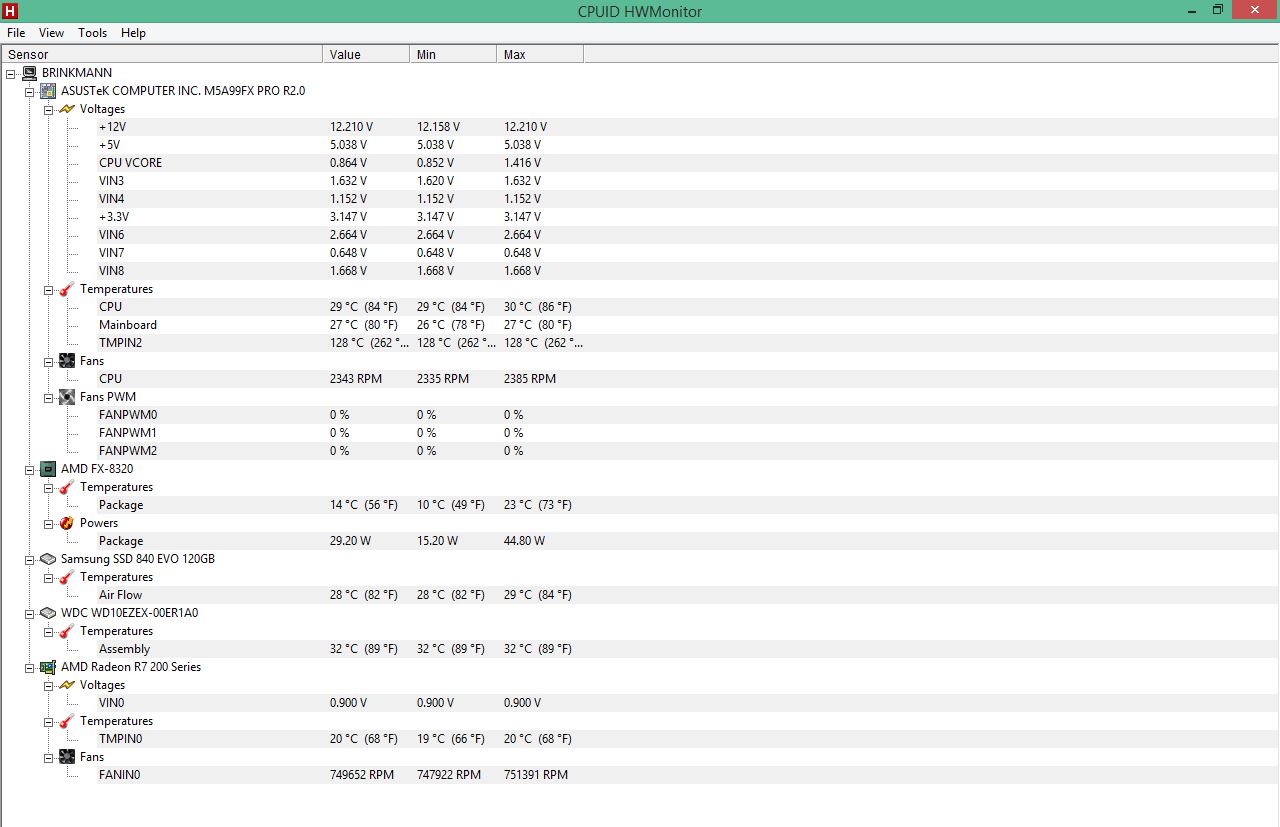Click the Min column header

(x=453, y=54)
